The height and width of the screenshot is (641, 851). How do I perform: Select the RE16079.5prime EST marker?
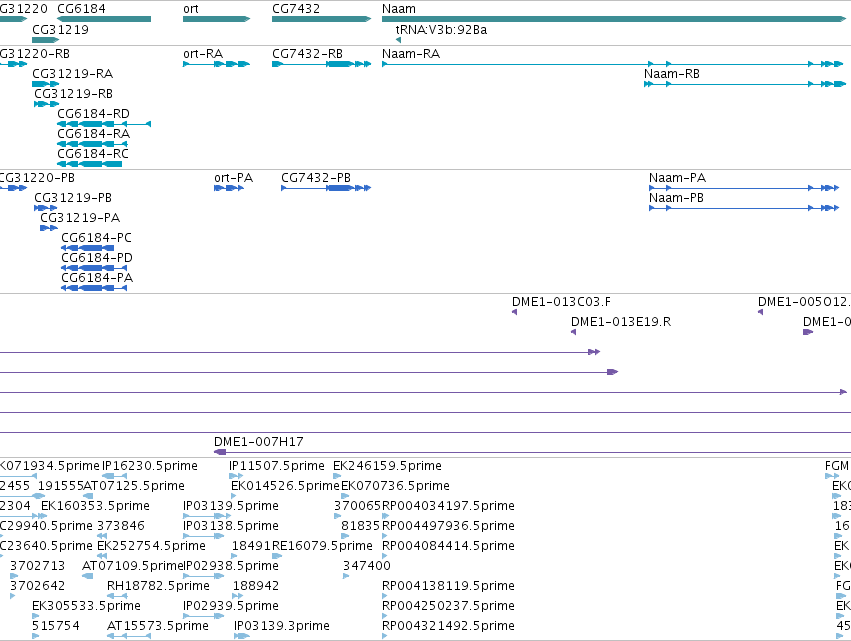point(277,556)
